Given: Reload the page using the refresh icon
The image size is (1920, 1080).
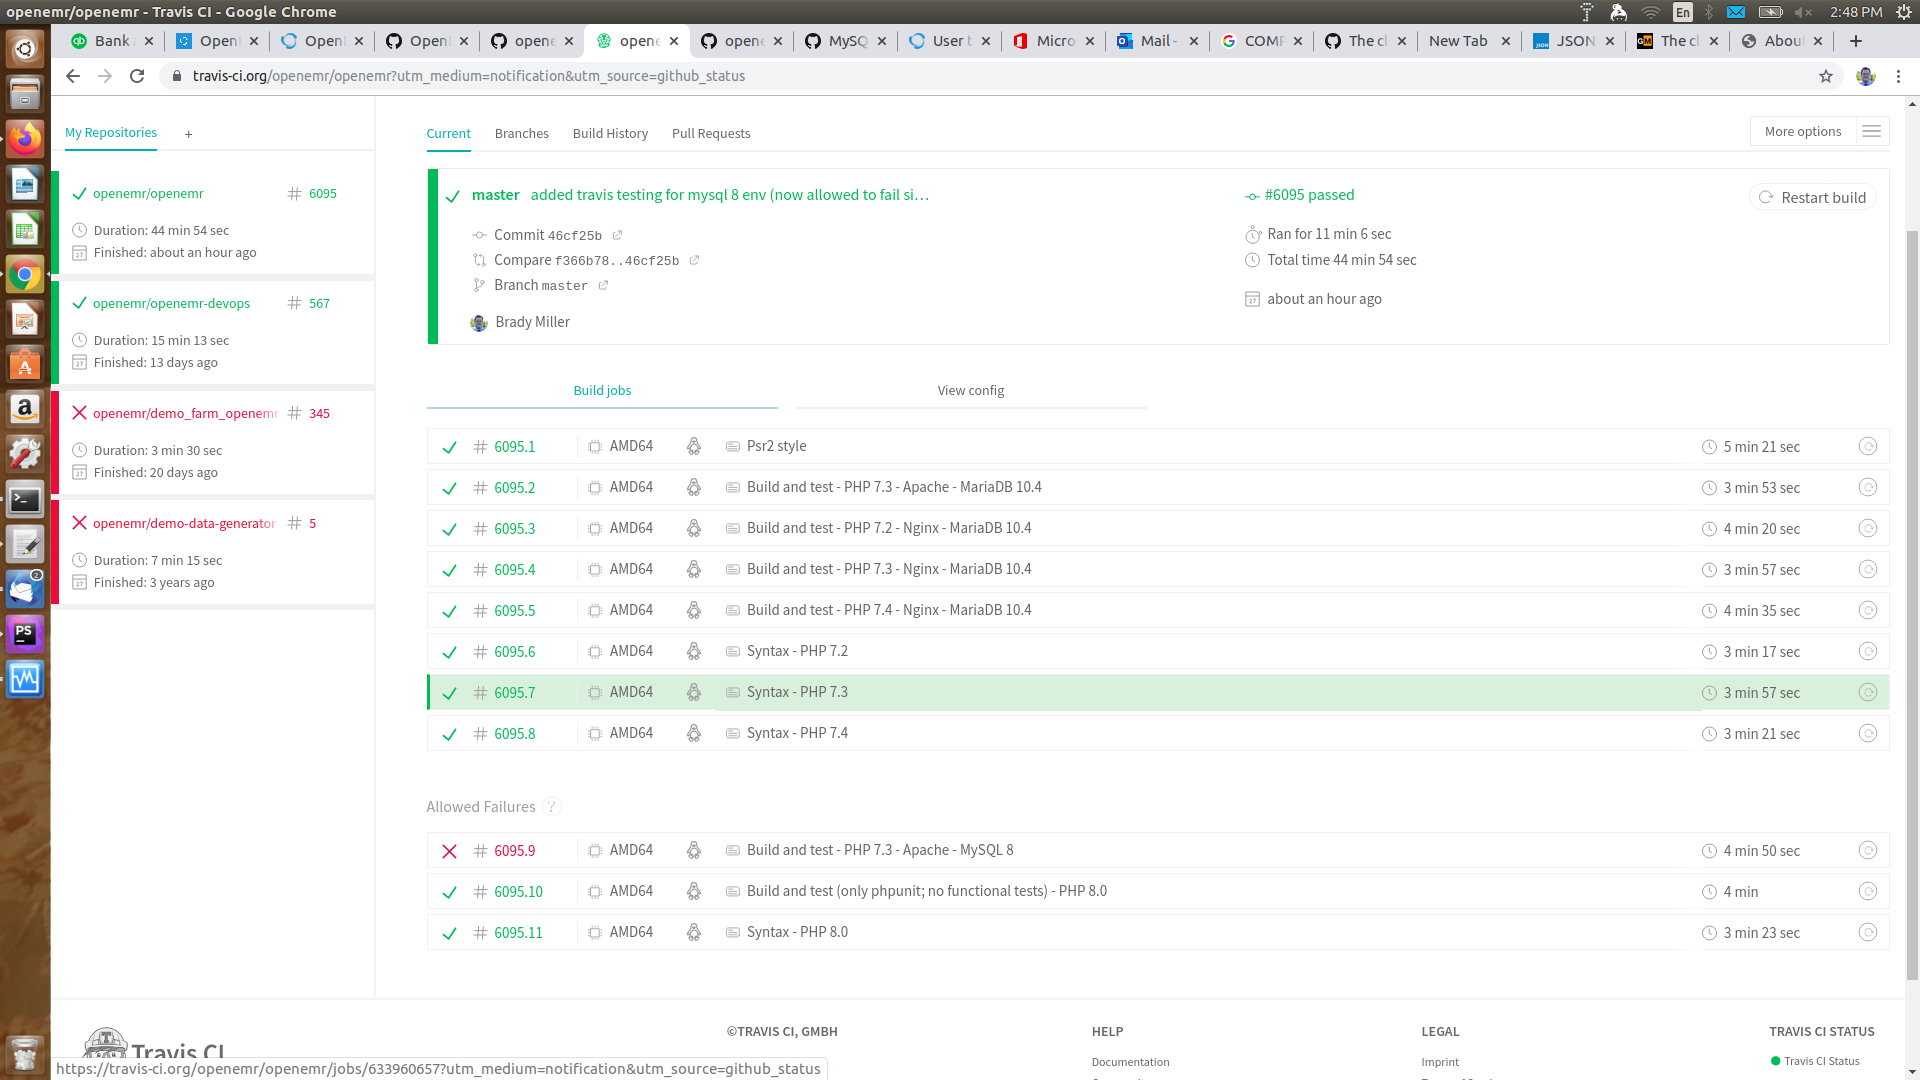Looking at the screenshot, I should [x=137, y=75].
